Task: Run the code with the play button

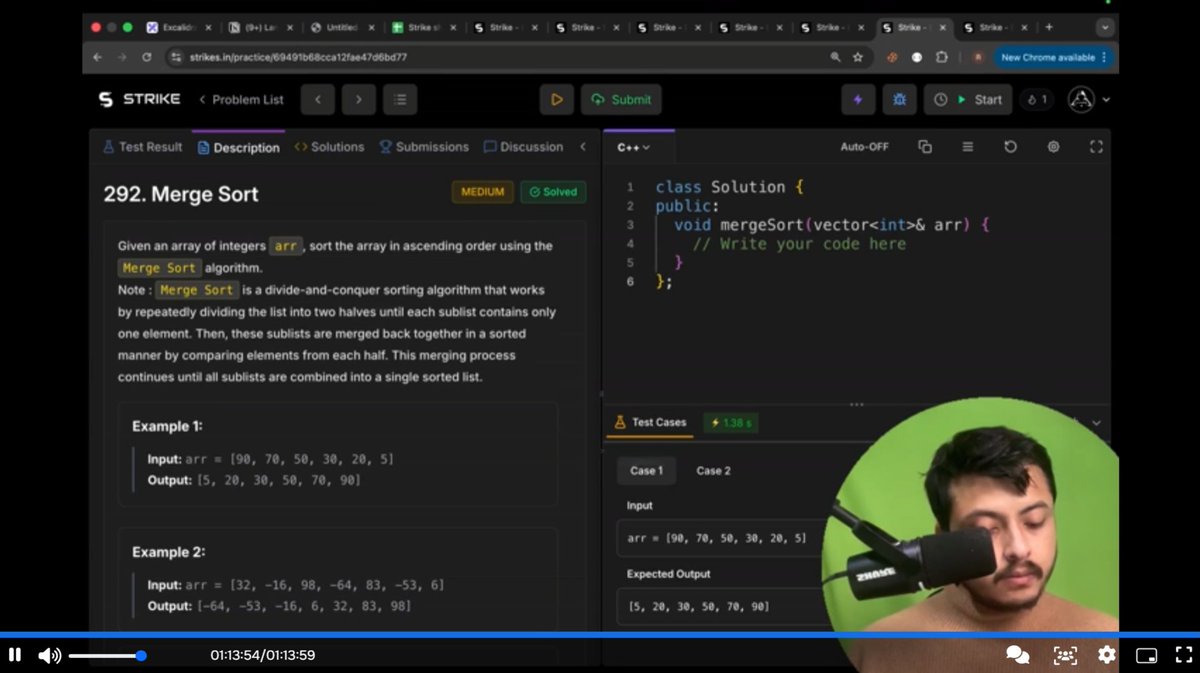Action: coord(557,99)
